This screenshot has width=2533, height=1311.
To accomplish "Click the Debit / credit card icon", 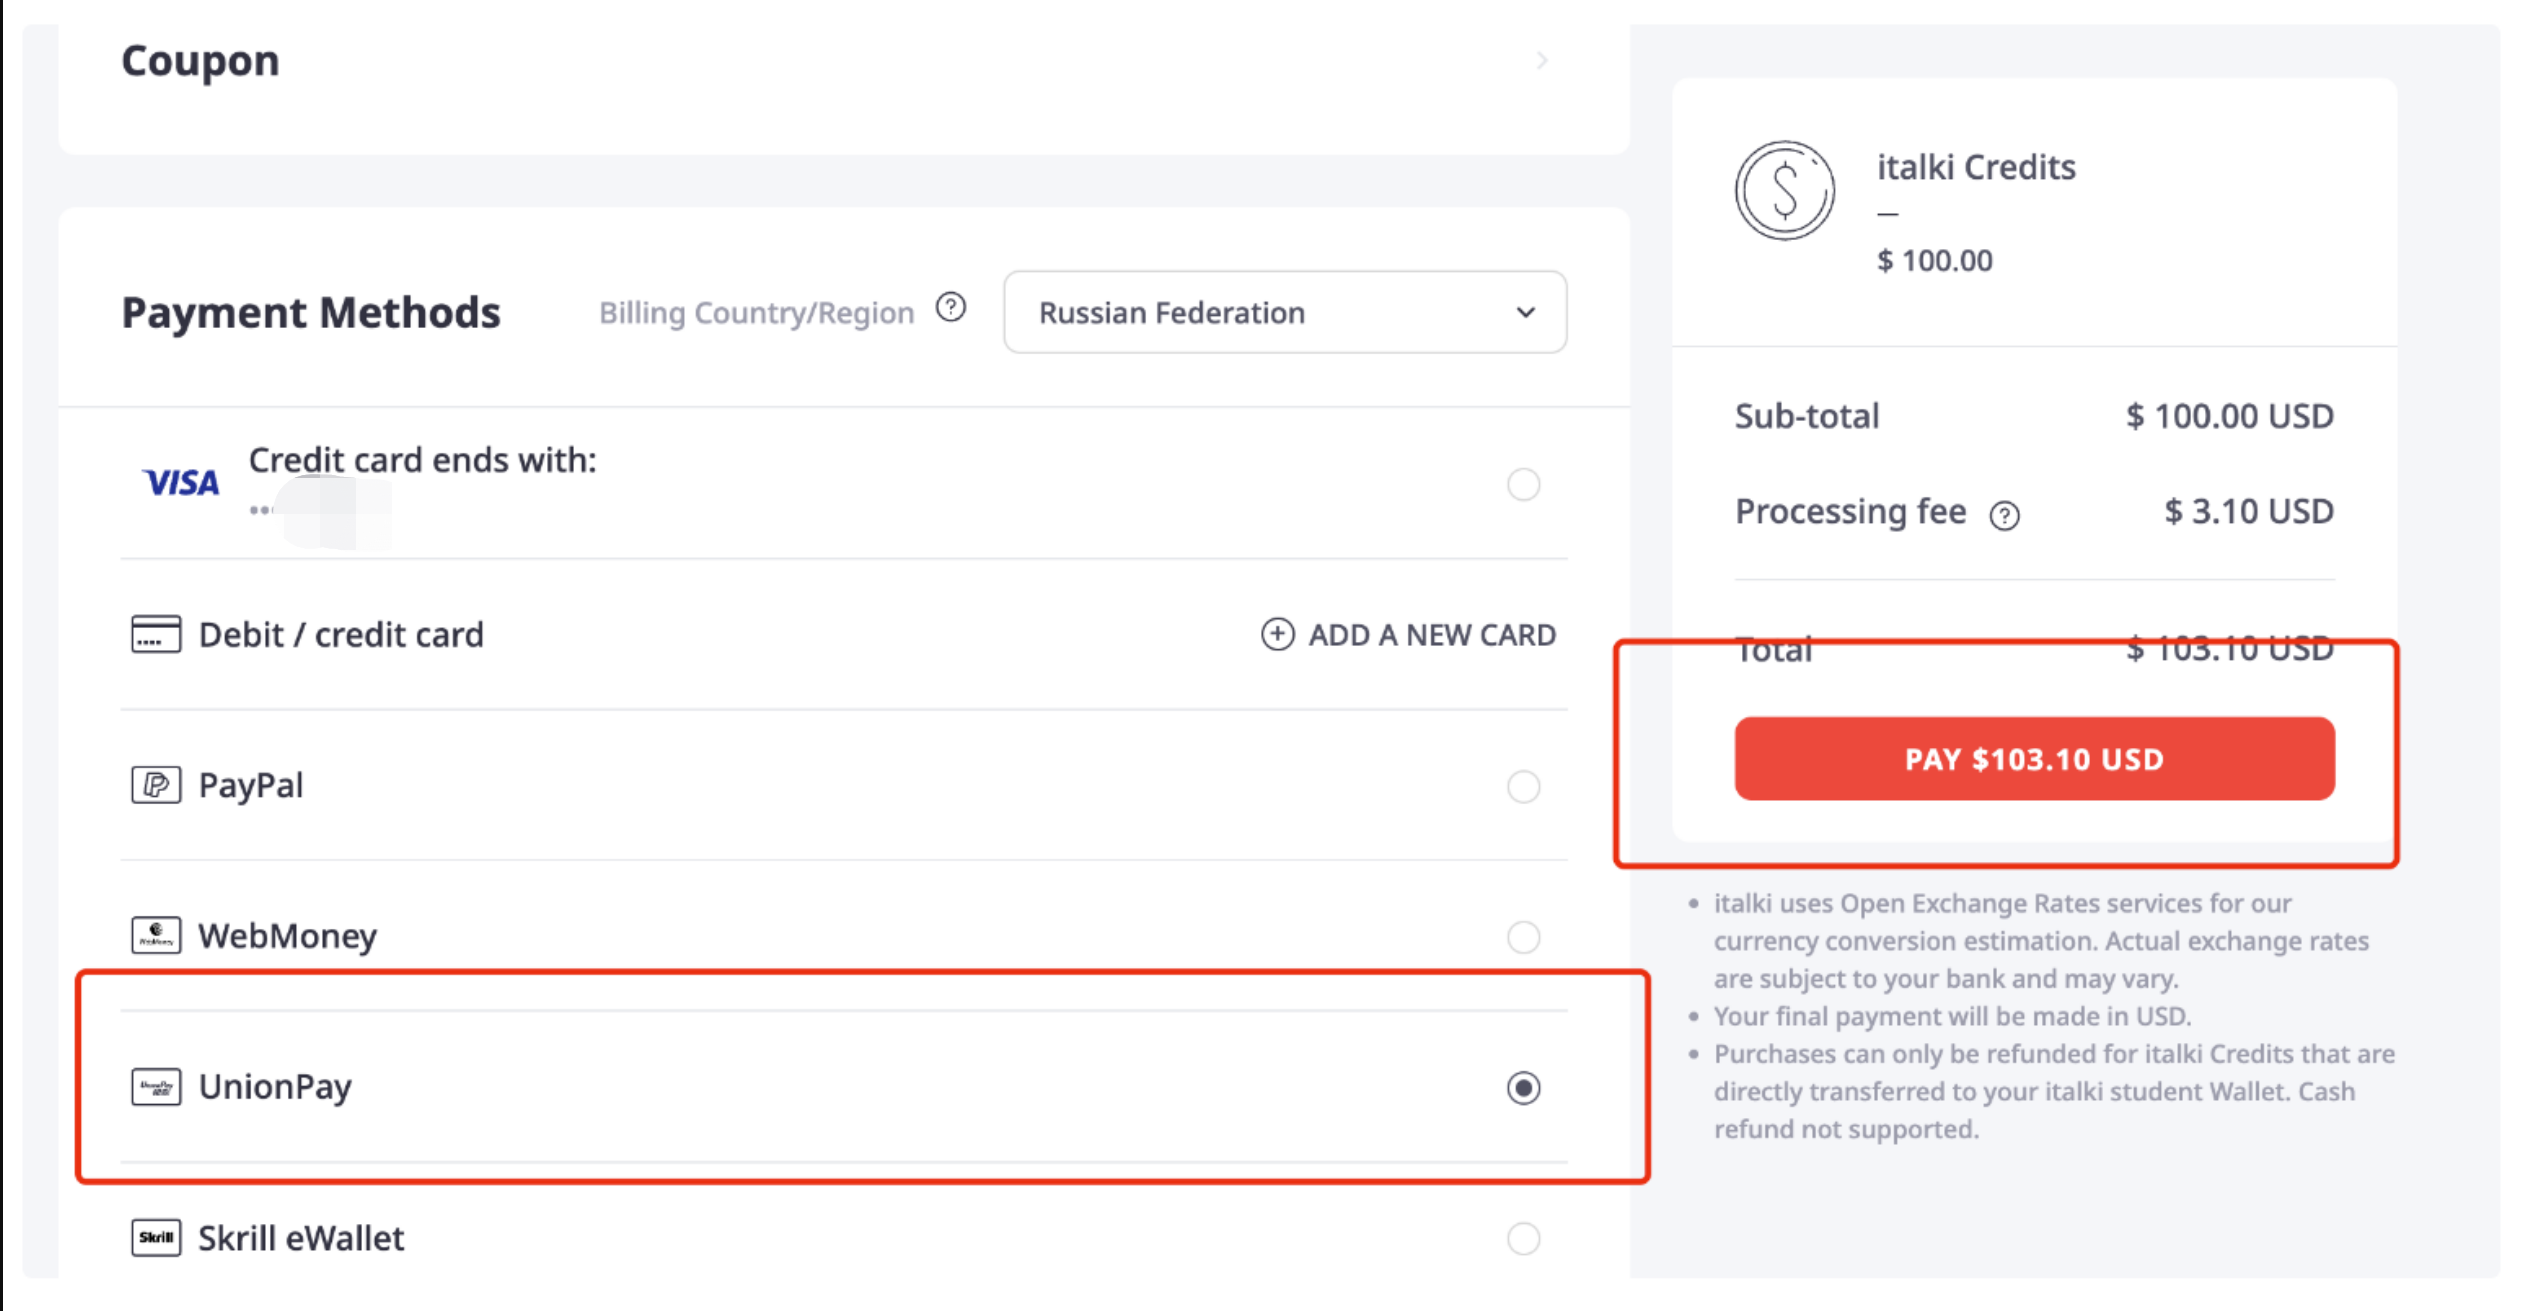I will [156, 634].
